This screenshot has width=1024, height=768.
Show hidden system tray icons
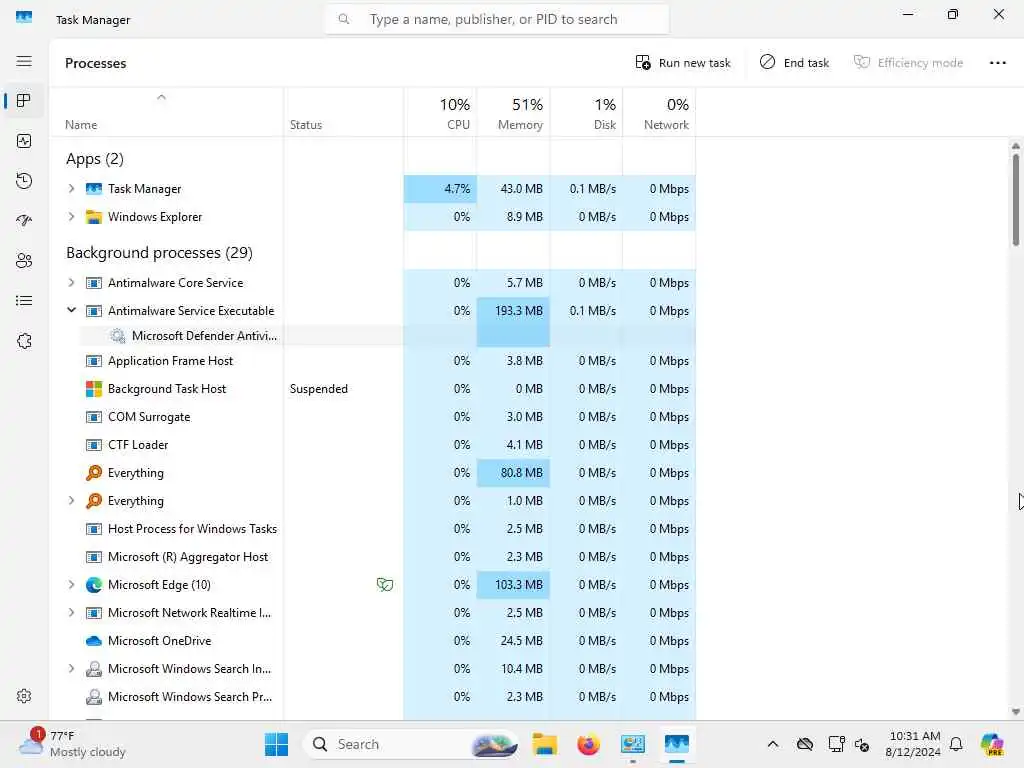tap(773, 744)
